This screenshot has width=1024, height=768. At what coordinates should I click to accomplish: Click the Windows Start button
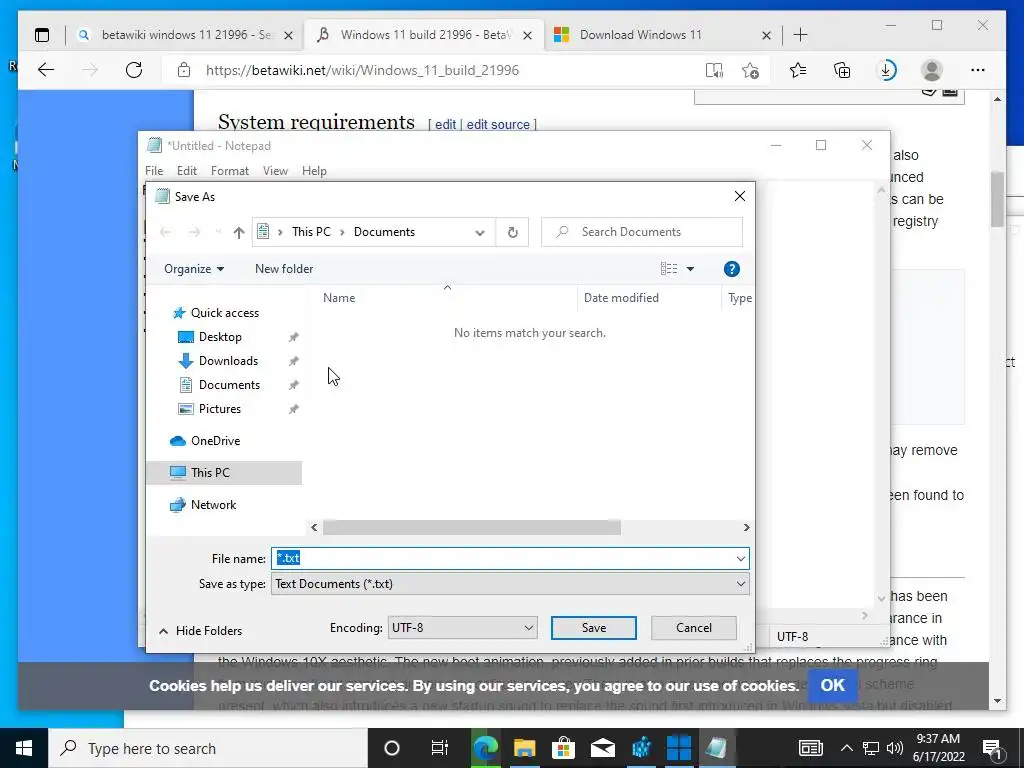(x=24, y=748)
